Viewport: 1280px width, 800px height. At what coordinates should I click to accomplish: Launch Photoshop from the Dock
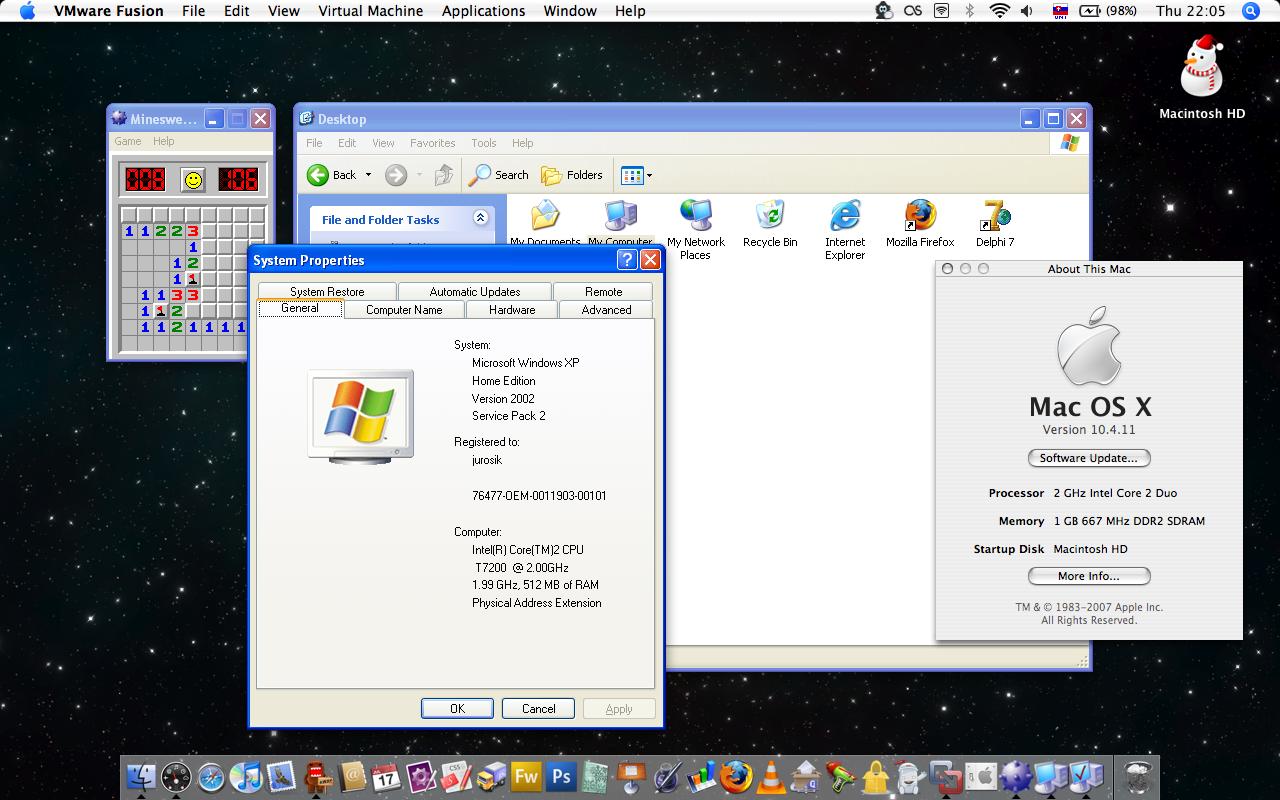(x=561, y=777)
